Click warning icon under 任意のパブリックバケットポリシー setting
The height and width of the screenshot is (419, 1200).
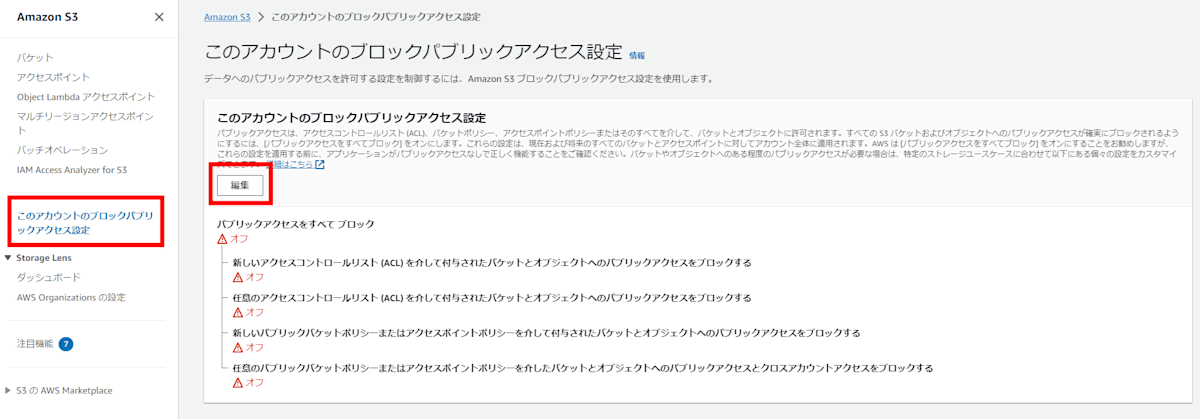pos(238,382)
